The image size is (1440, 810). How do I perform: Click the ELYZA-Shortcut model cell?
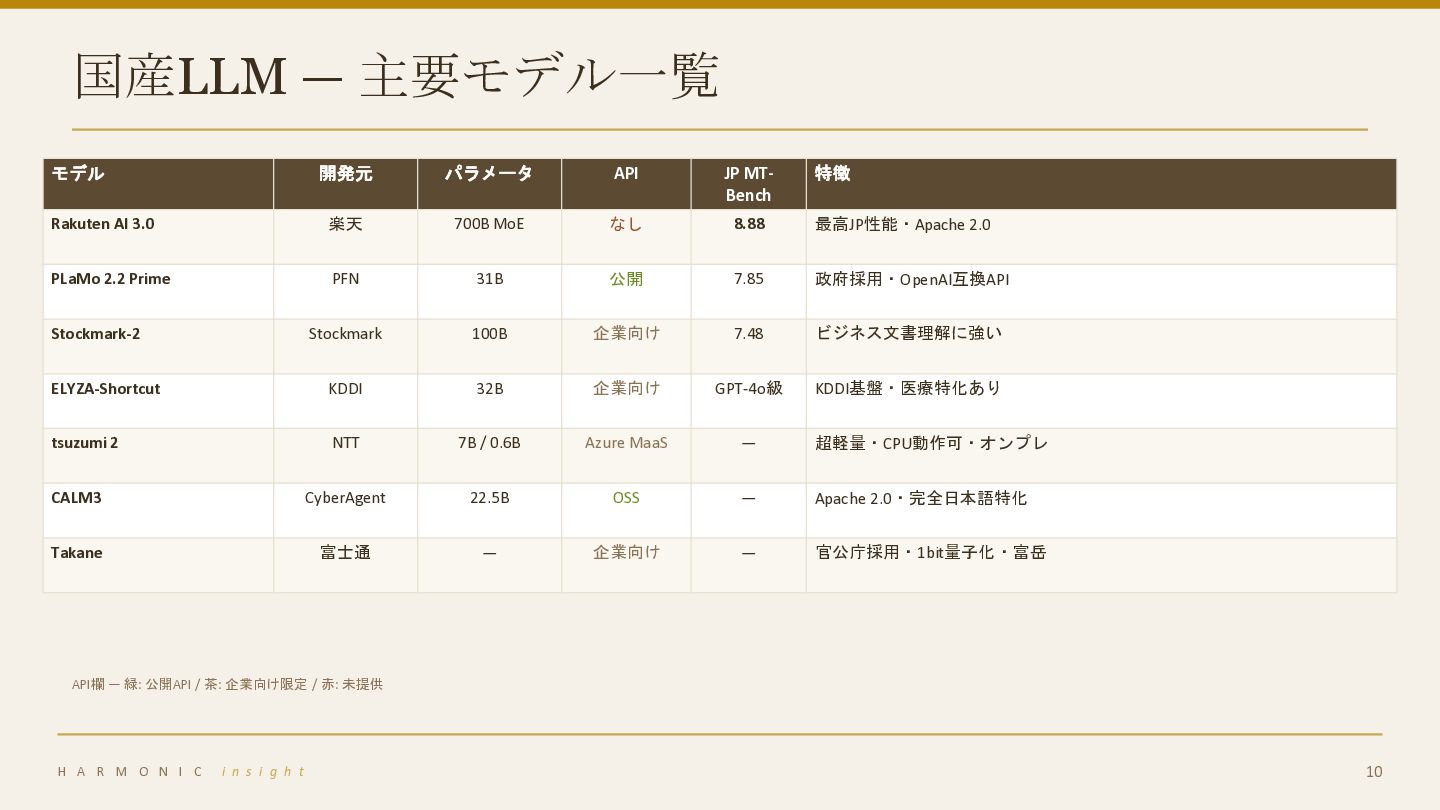pos(158,401)
